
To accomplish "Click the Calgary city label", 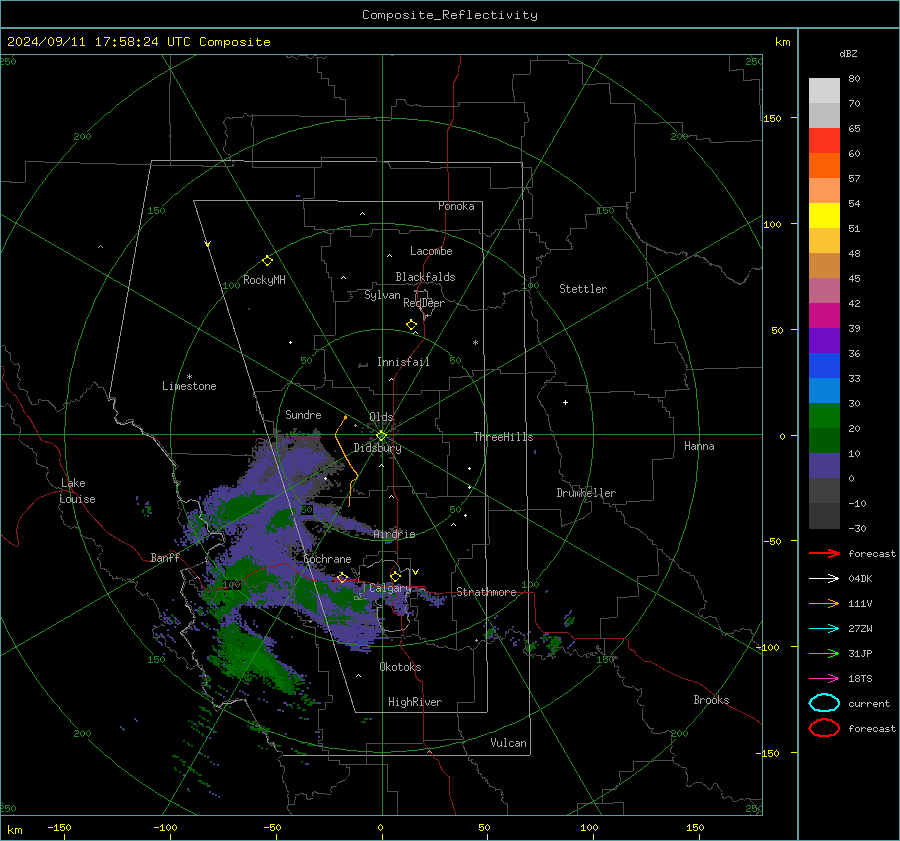I will [x=390, y=588].
